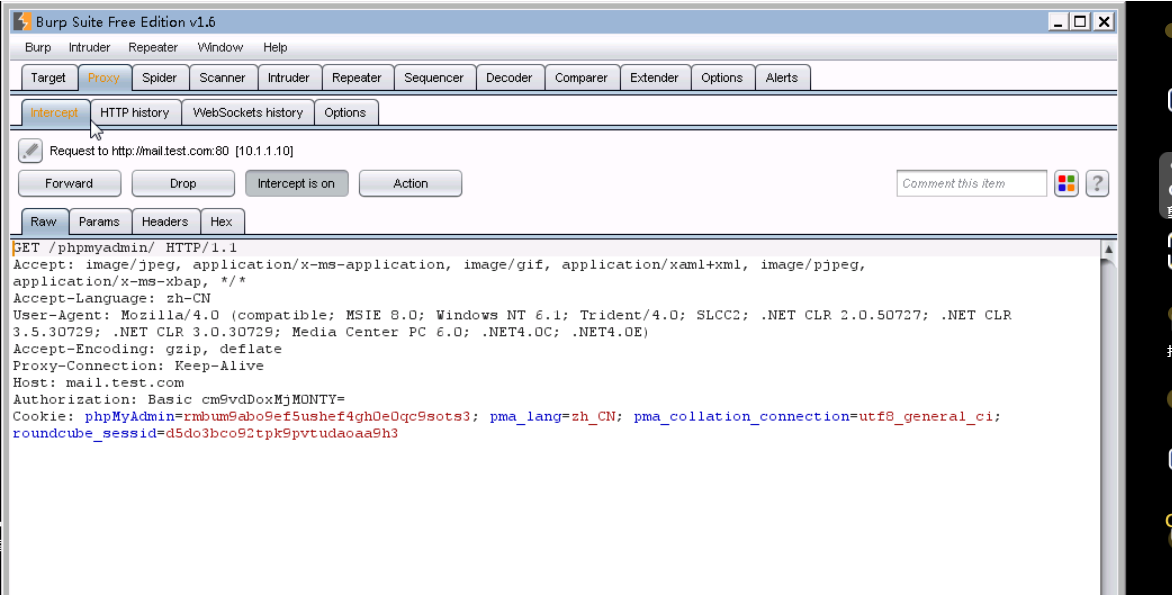Image resolution: width=1172 pixels, height=595 pixels.
Task: Switch to the Scanner tab
Action: coord(223,78)
